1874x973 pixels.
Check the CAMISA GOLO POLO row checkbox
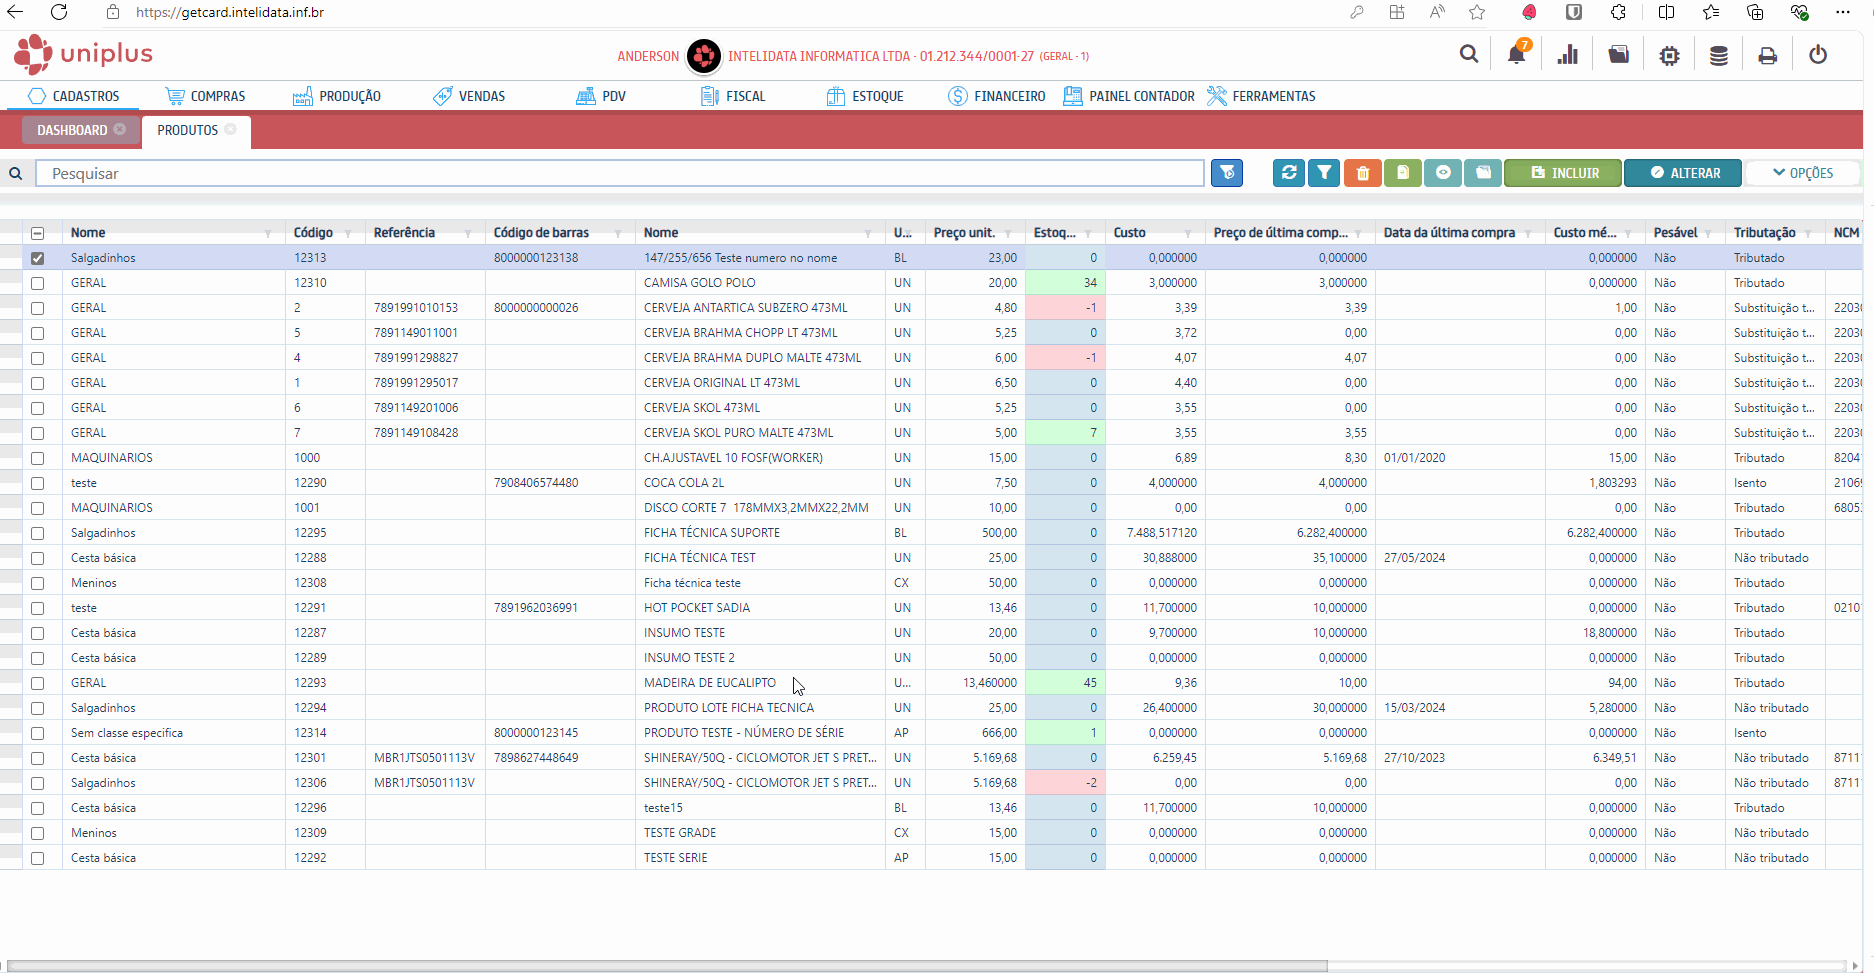pyautogui.click(x=37, y=283)
